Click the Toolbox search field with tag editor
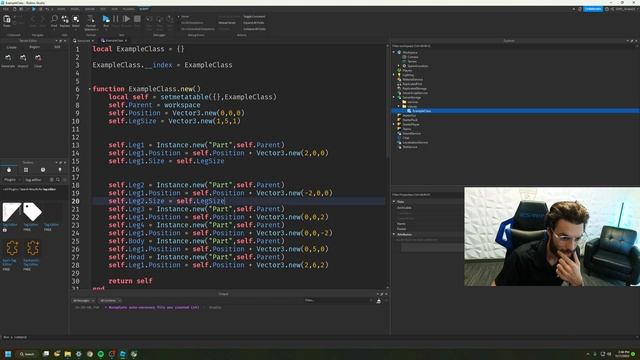The image size is (640, 360). click(37, 180)
